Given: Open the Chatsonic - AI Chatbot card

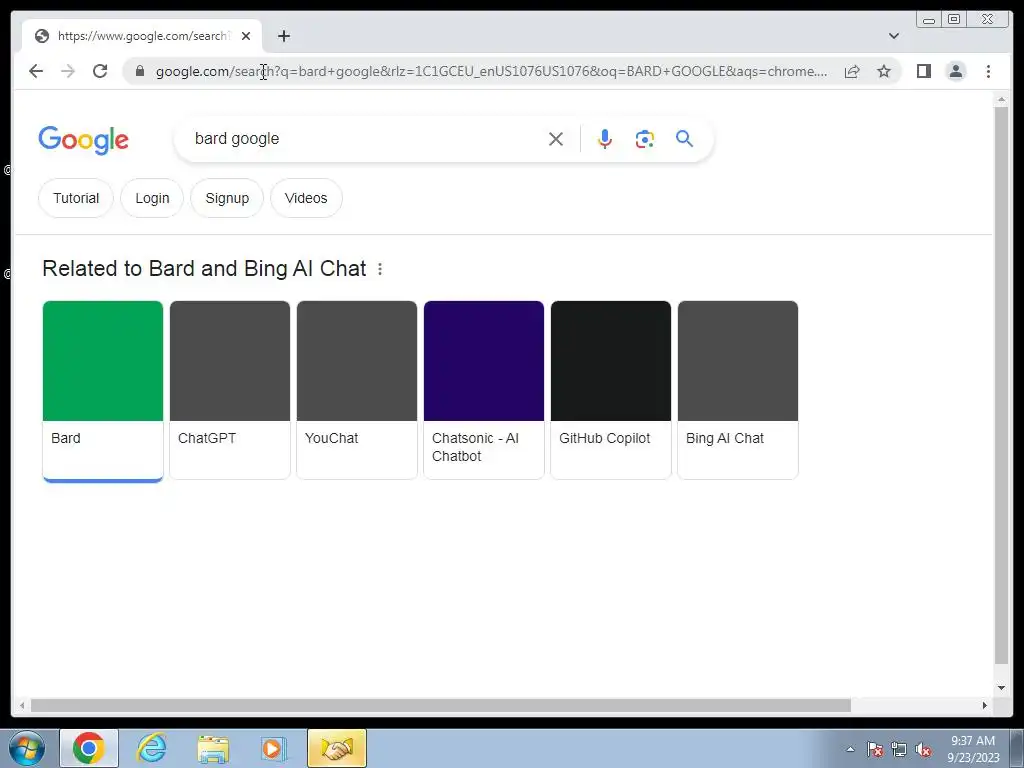Looking at the screenshot, I should click(x=484, y=391).
